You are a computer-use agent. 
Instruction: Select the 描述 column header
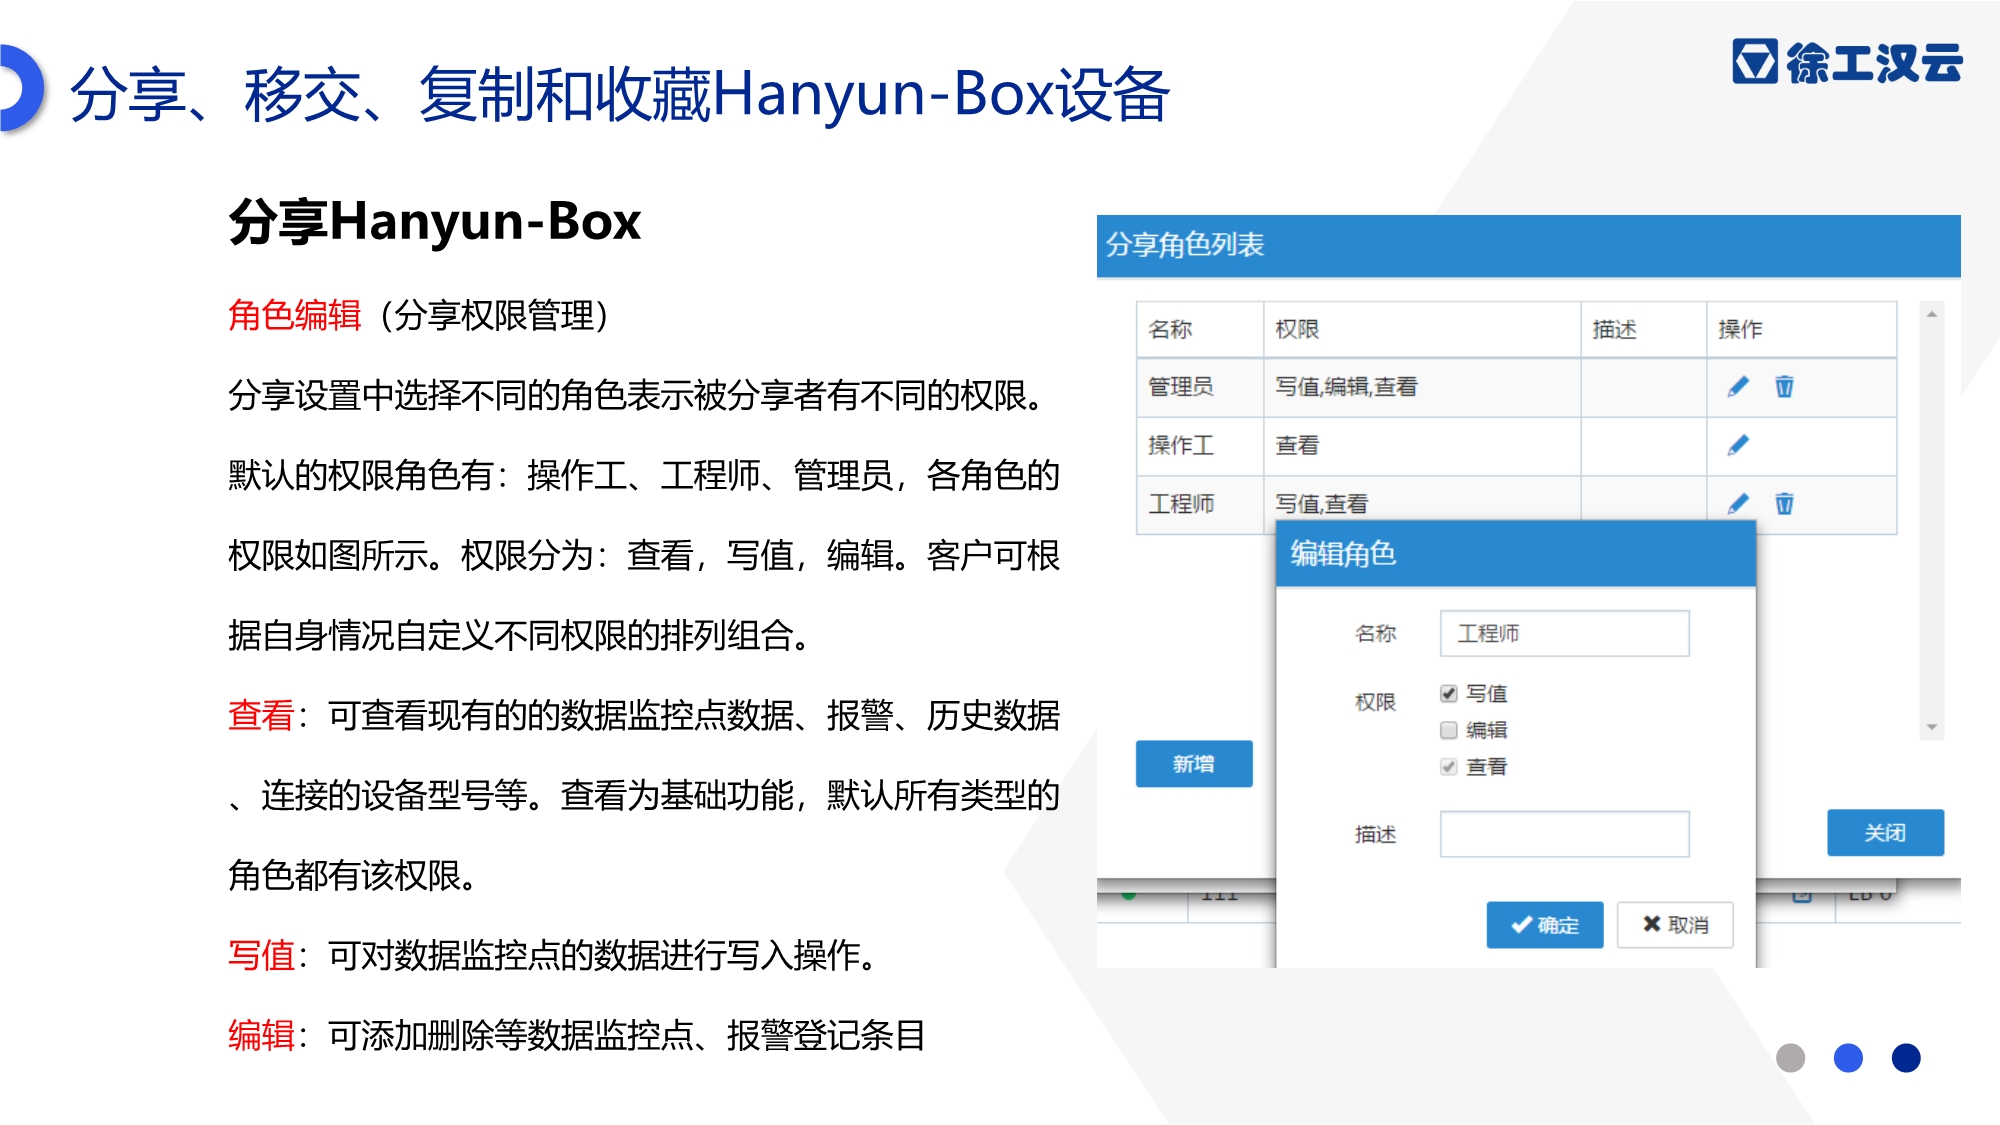[1644, 329]
